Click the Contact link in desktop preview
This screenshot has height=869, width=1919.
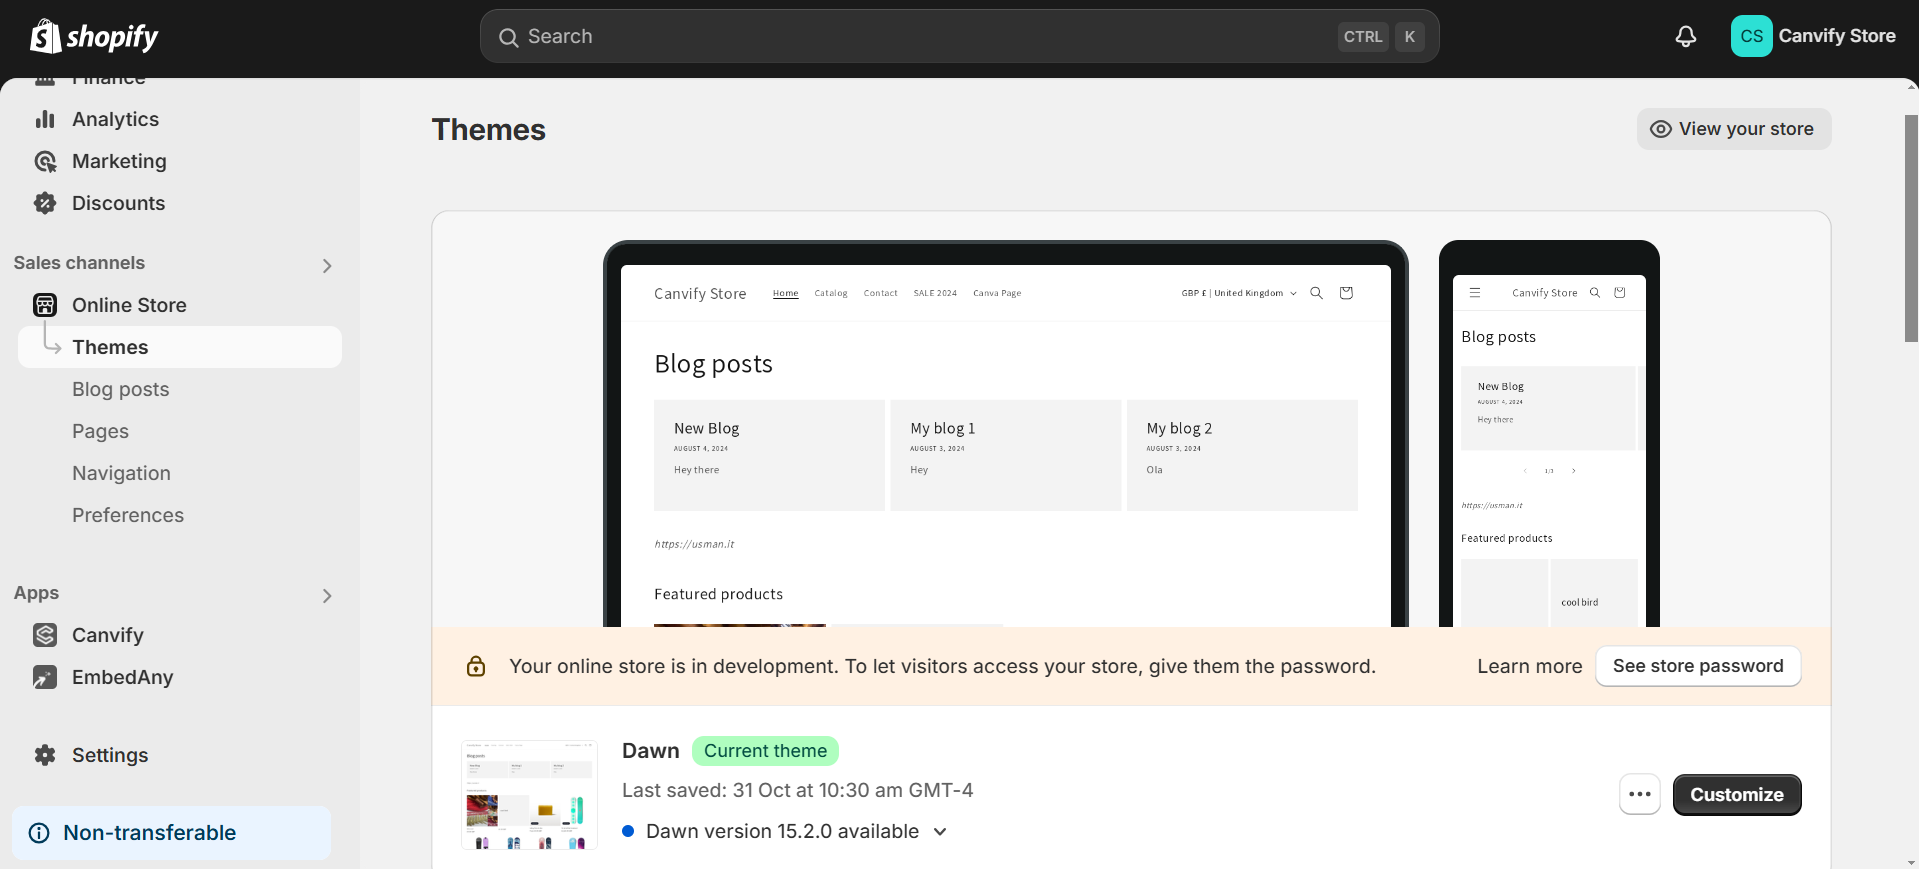pos(880,293)
